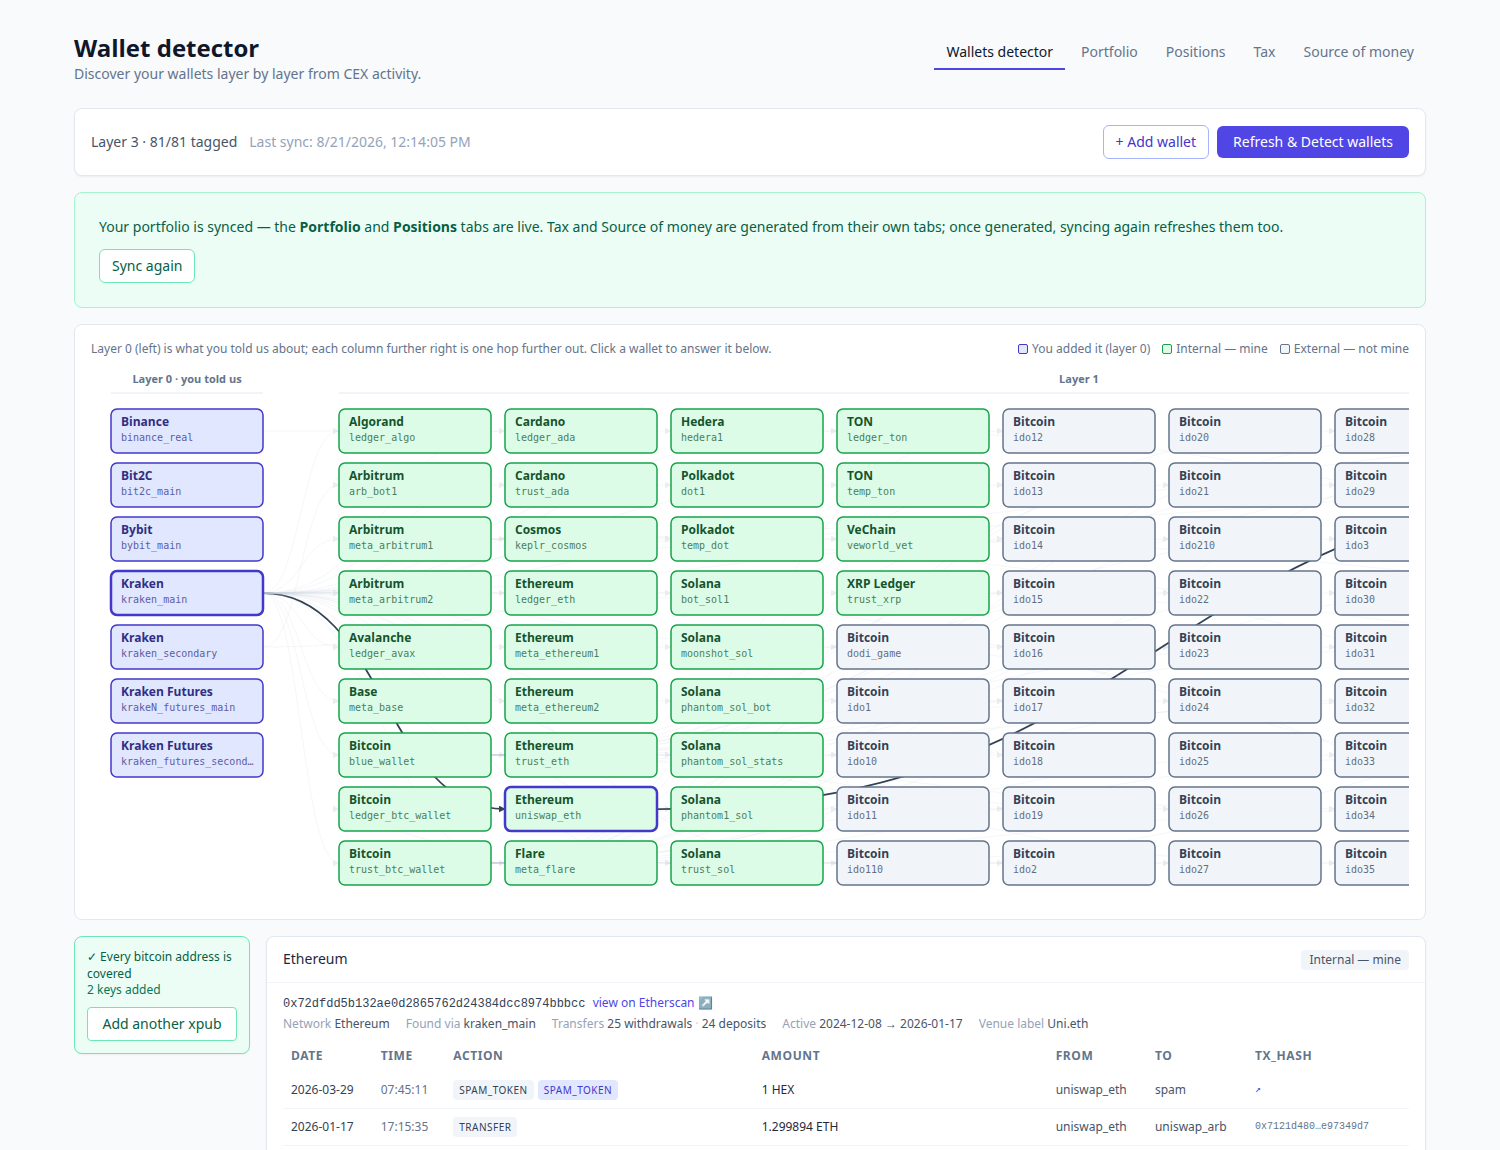Select the Ethereum ledger_eth wallet

pos(581,593)
